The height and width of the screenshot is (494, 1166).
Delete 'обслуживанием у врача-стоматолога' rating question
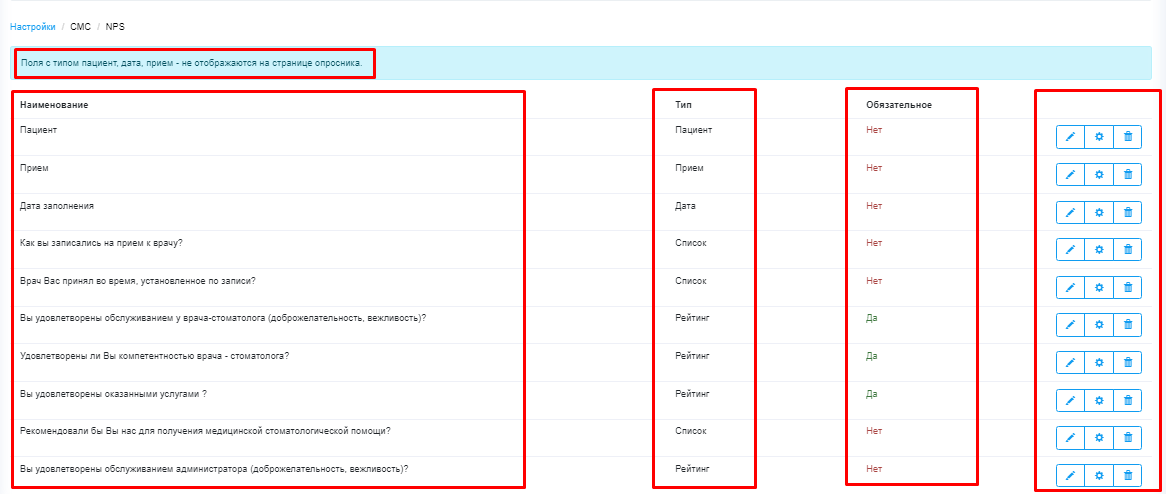click(x=1127, y=325)
